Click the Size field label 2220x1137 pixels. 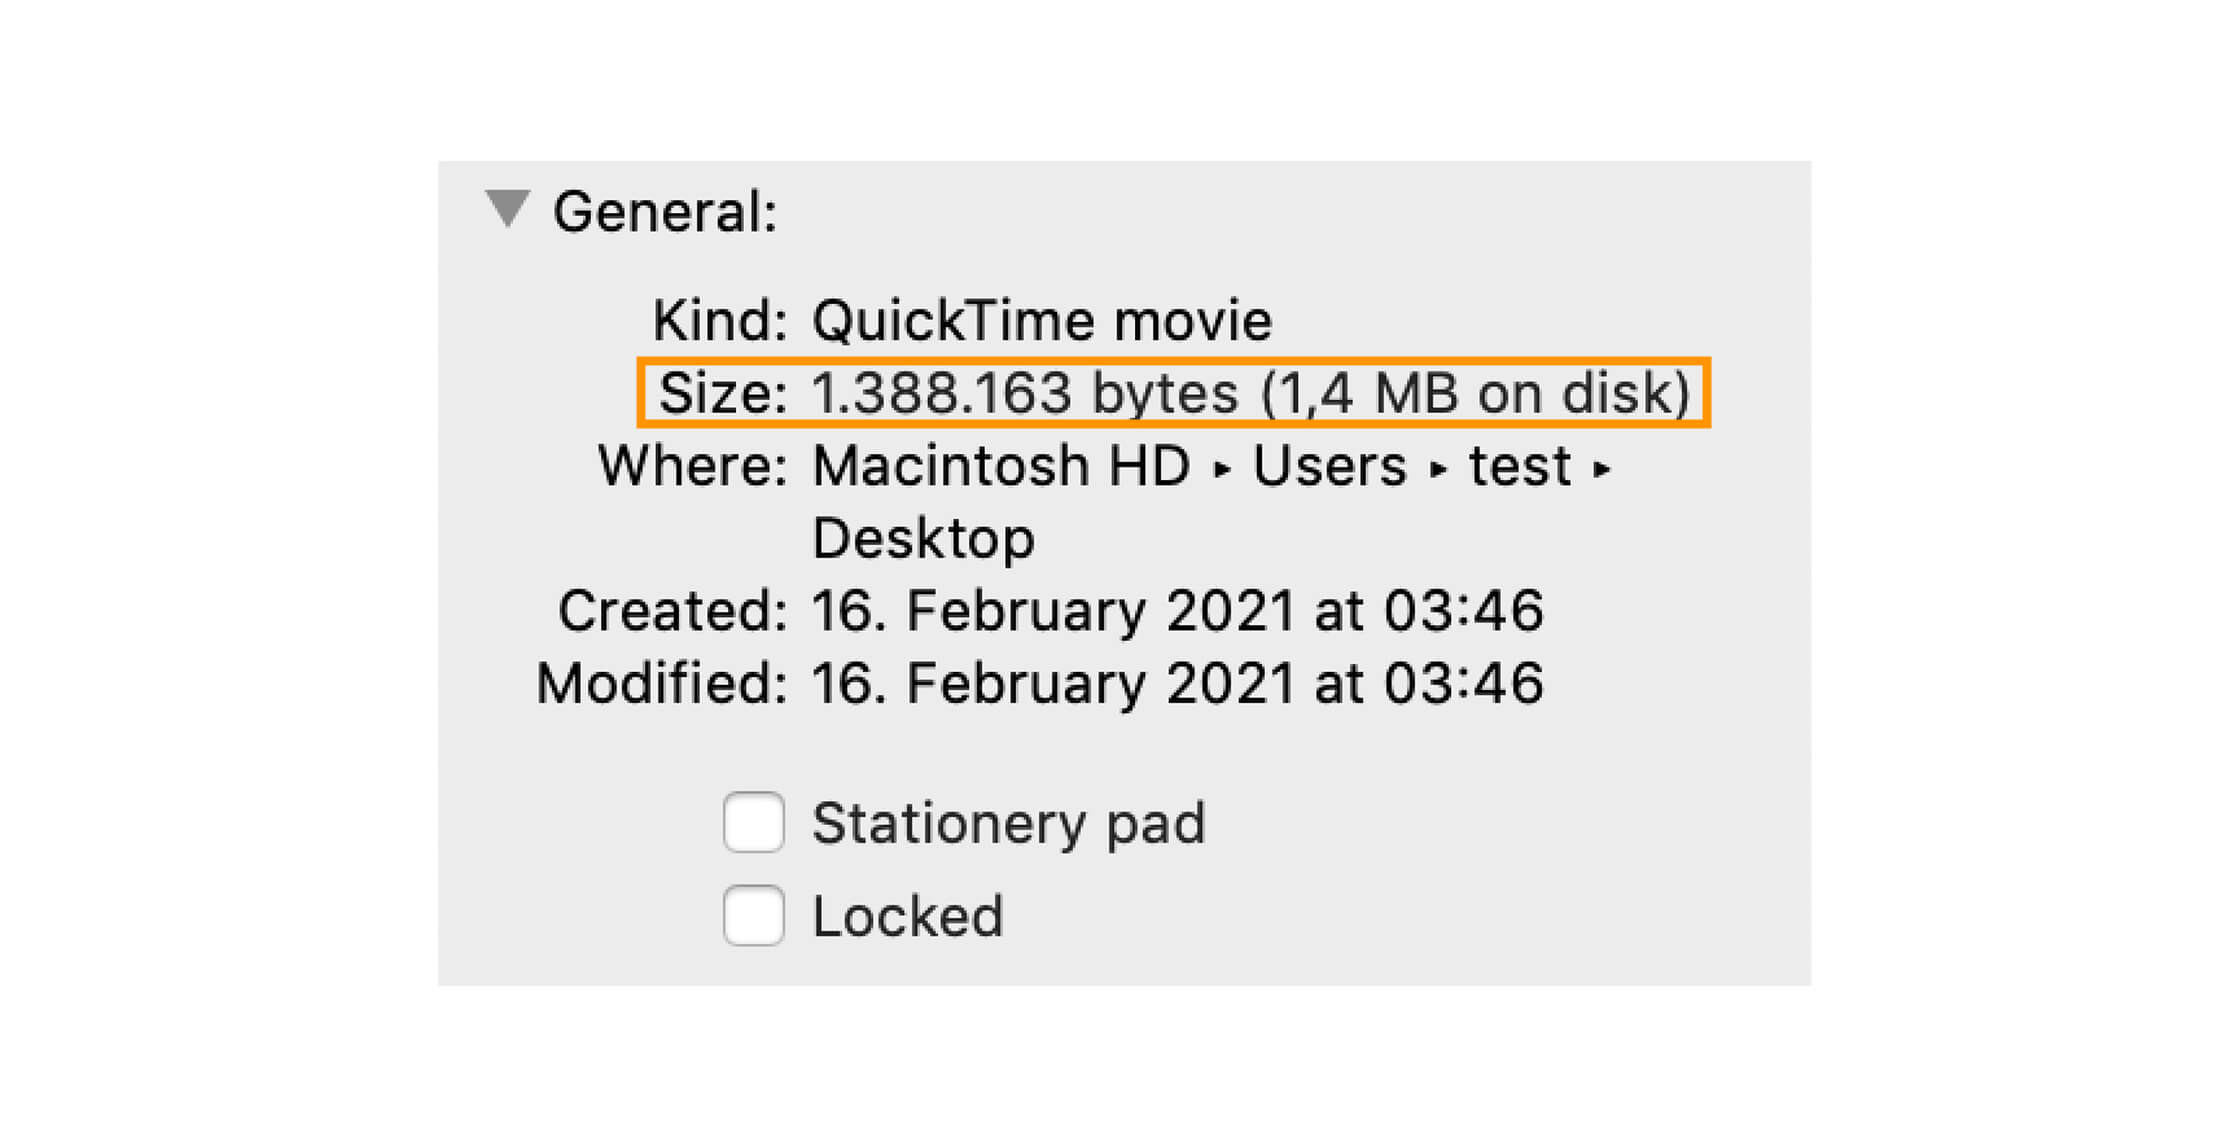(723, 392)
